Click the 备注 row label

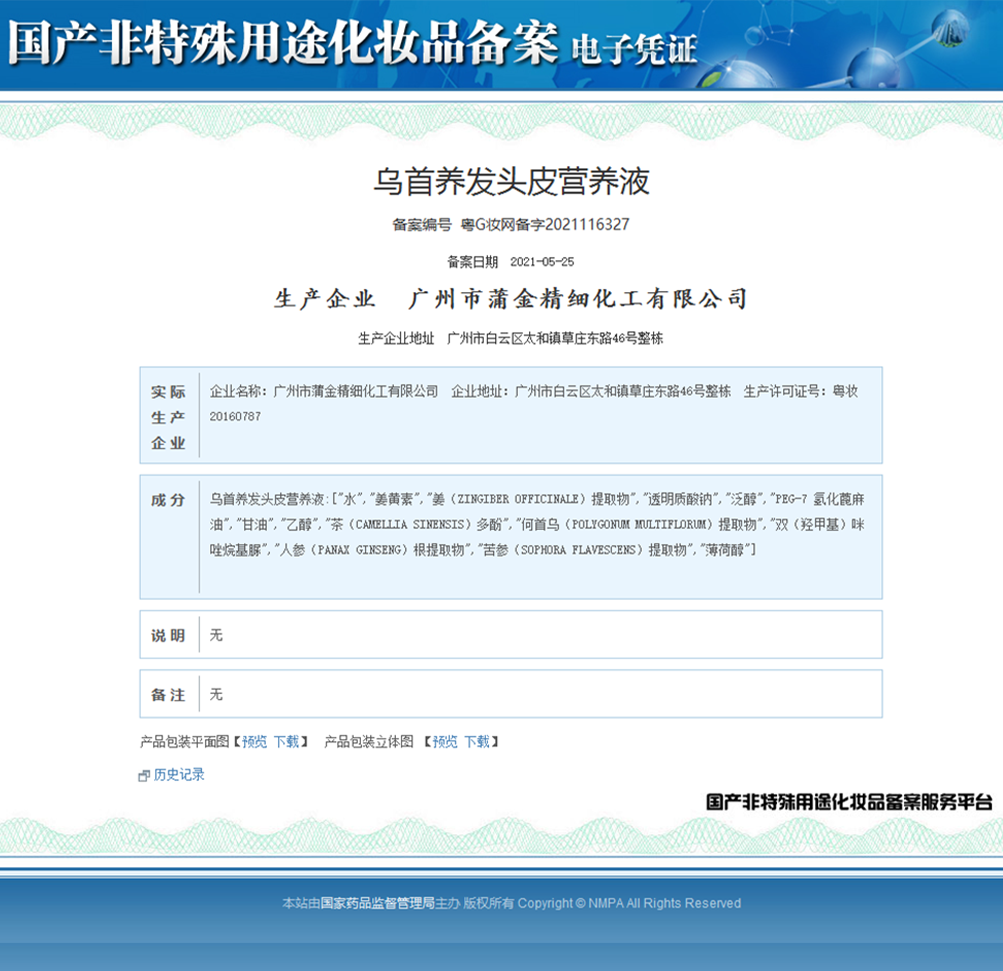(168, 695)
